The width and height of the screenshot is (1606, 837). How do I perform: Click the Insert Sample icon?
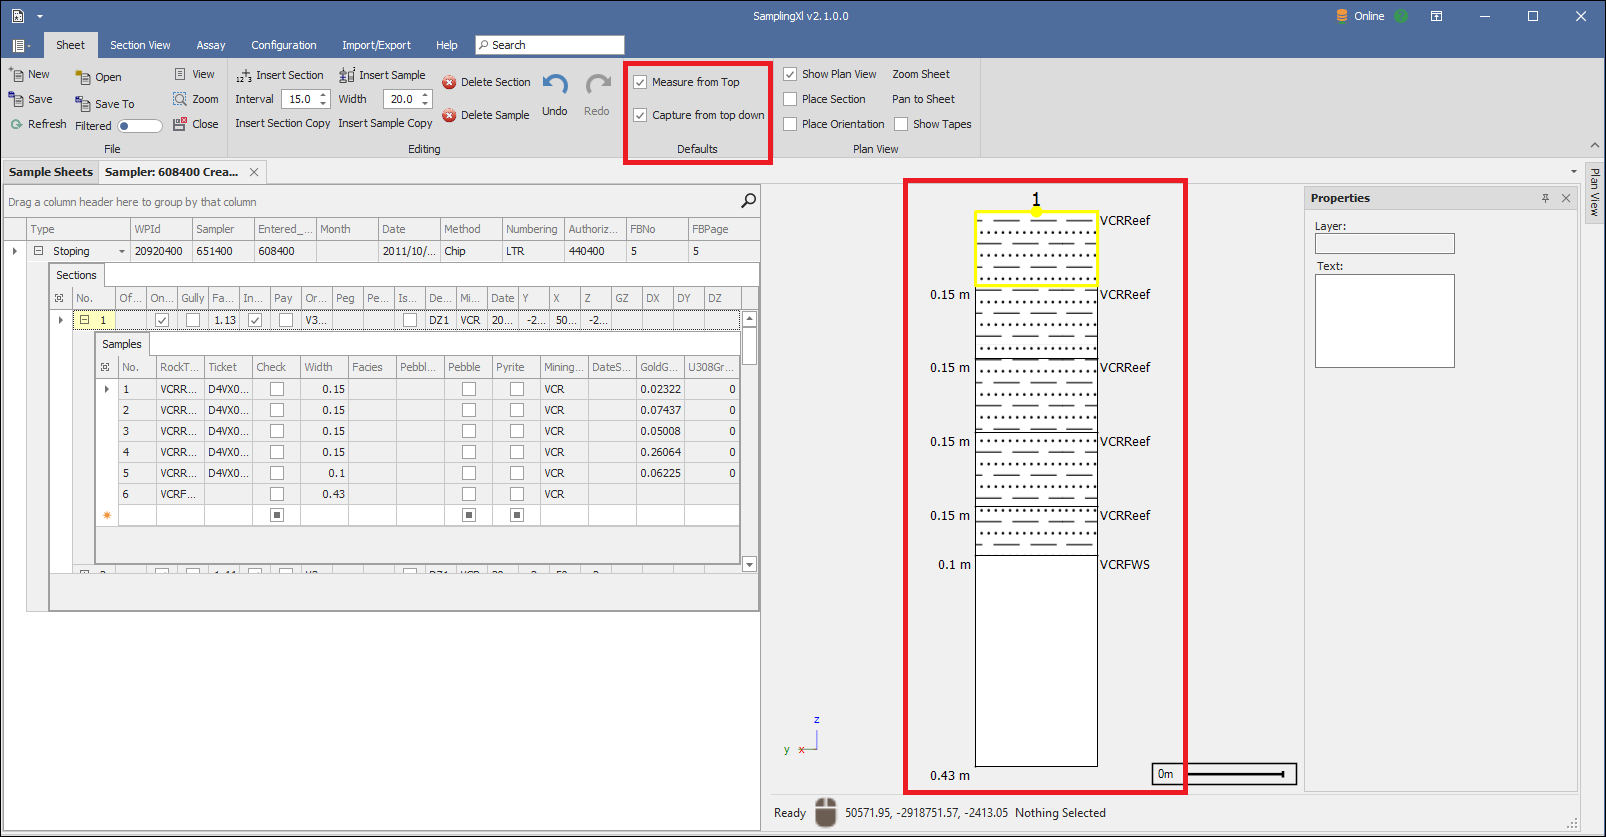point(347,76)
